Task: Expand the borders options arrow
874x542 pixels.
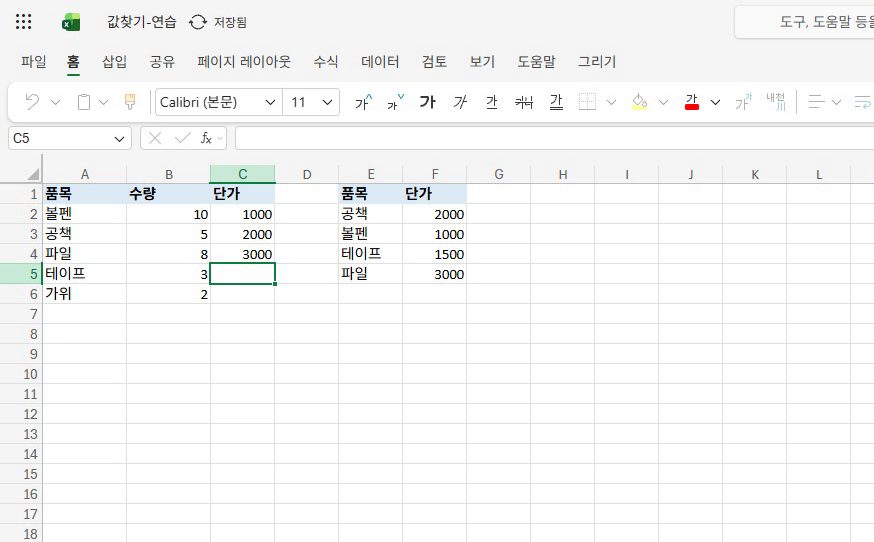Action: tap(611, 102)
